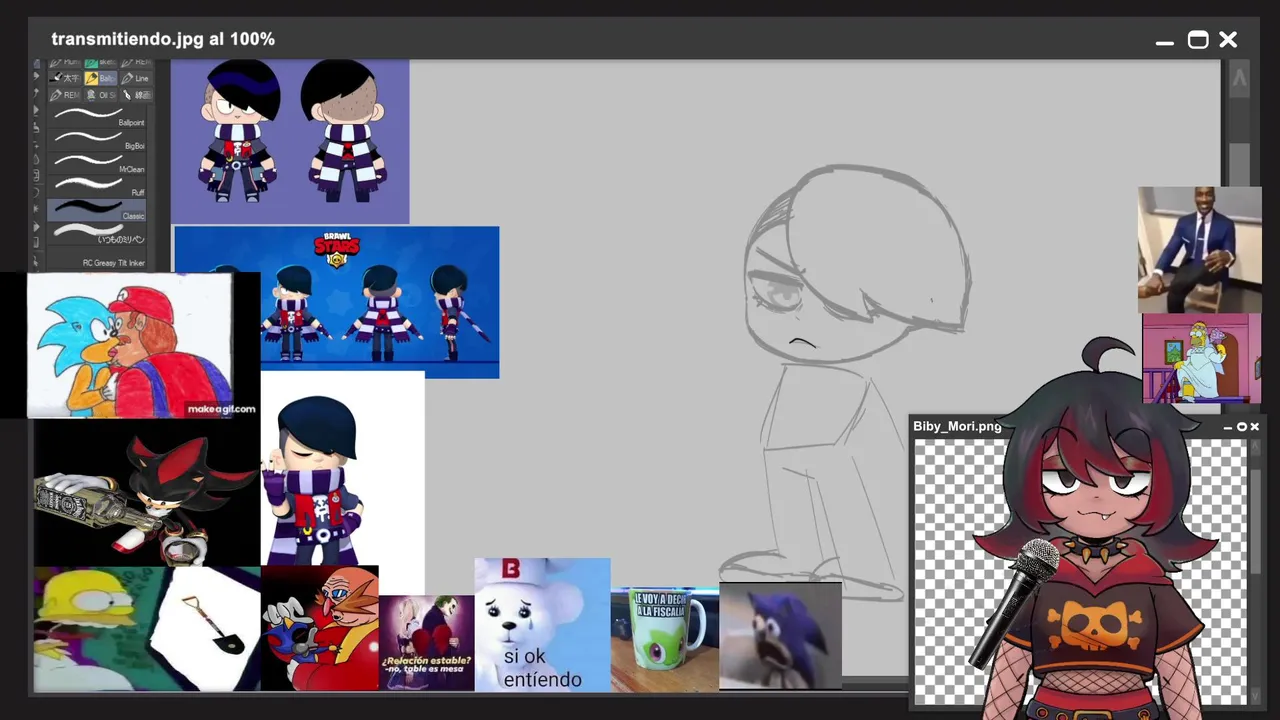Select the 太字 pen sub tool group
This screenshot has height=720, width=1280.
66,78
